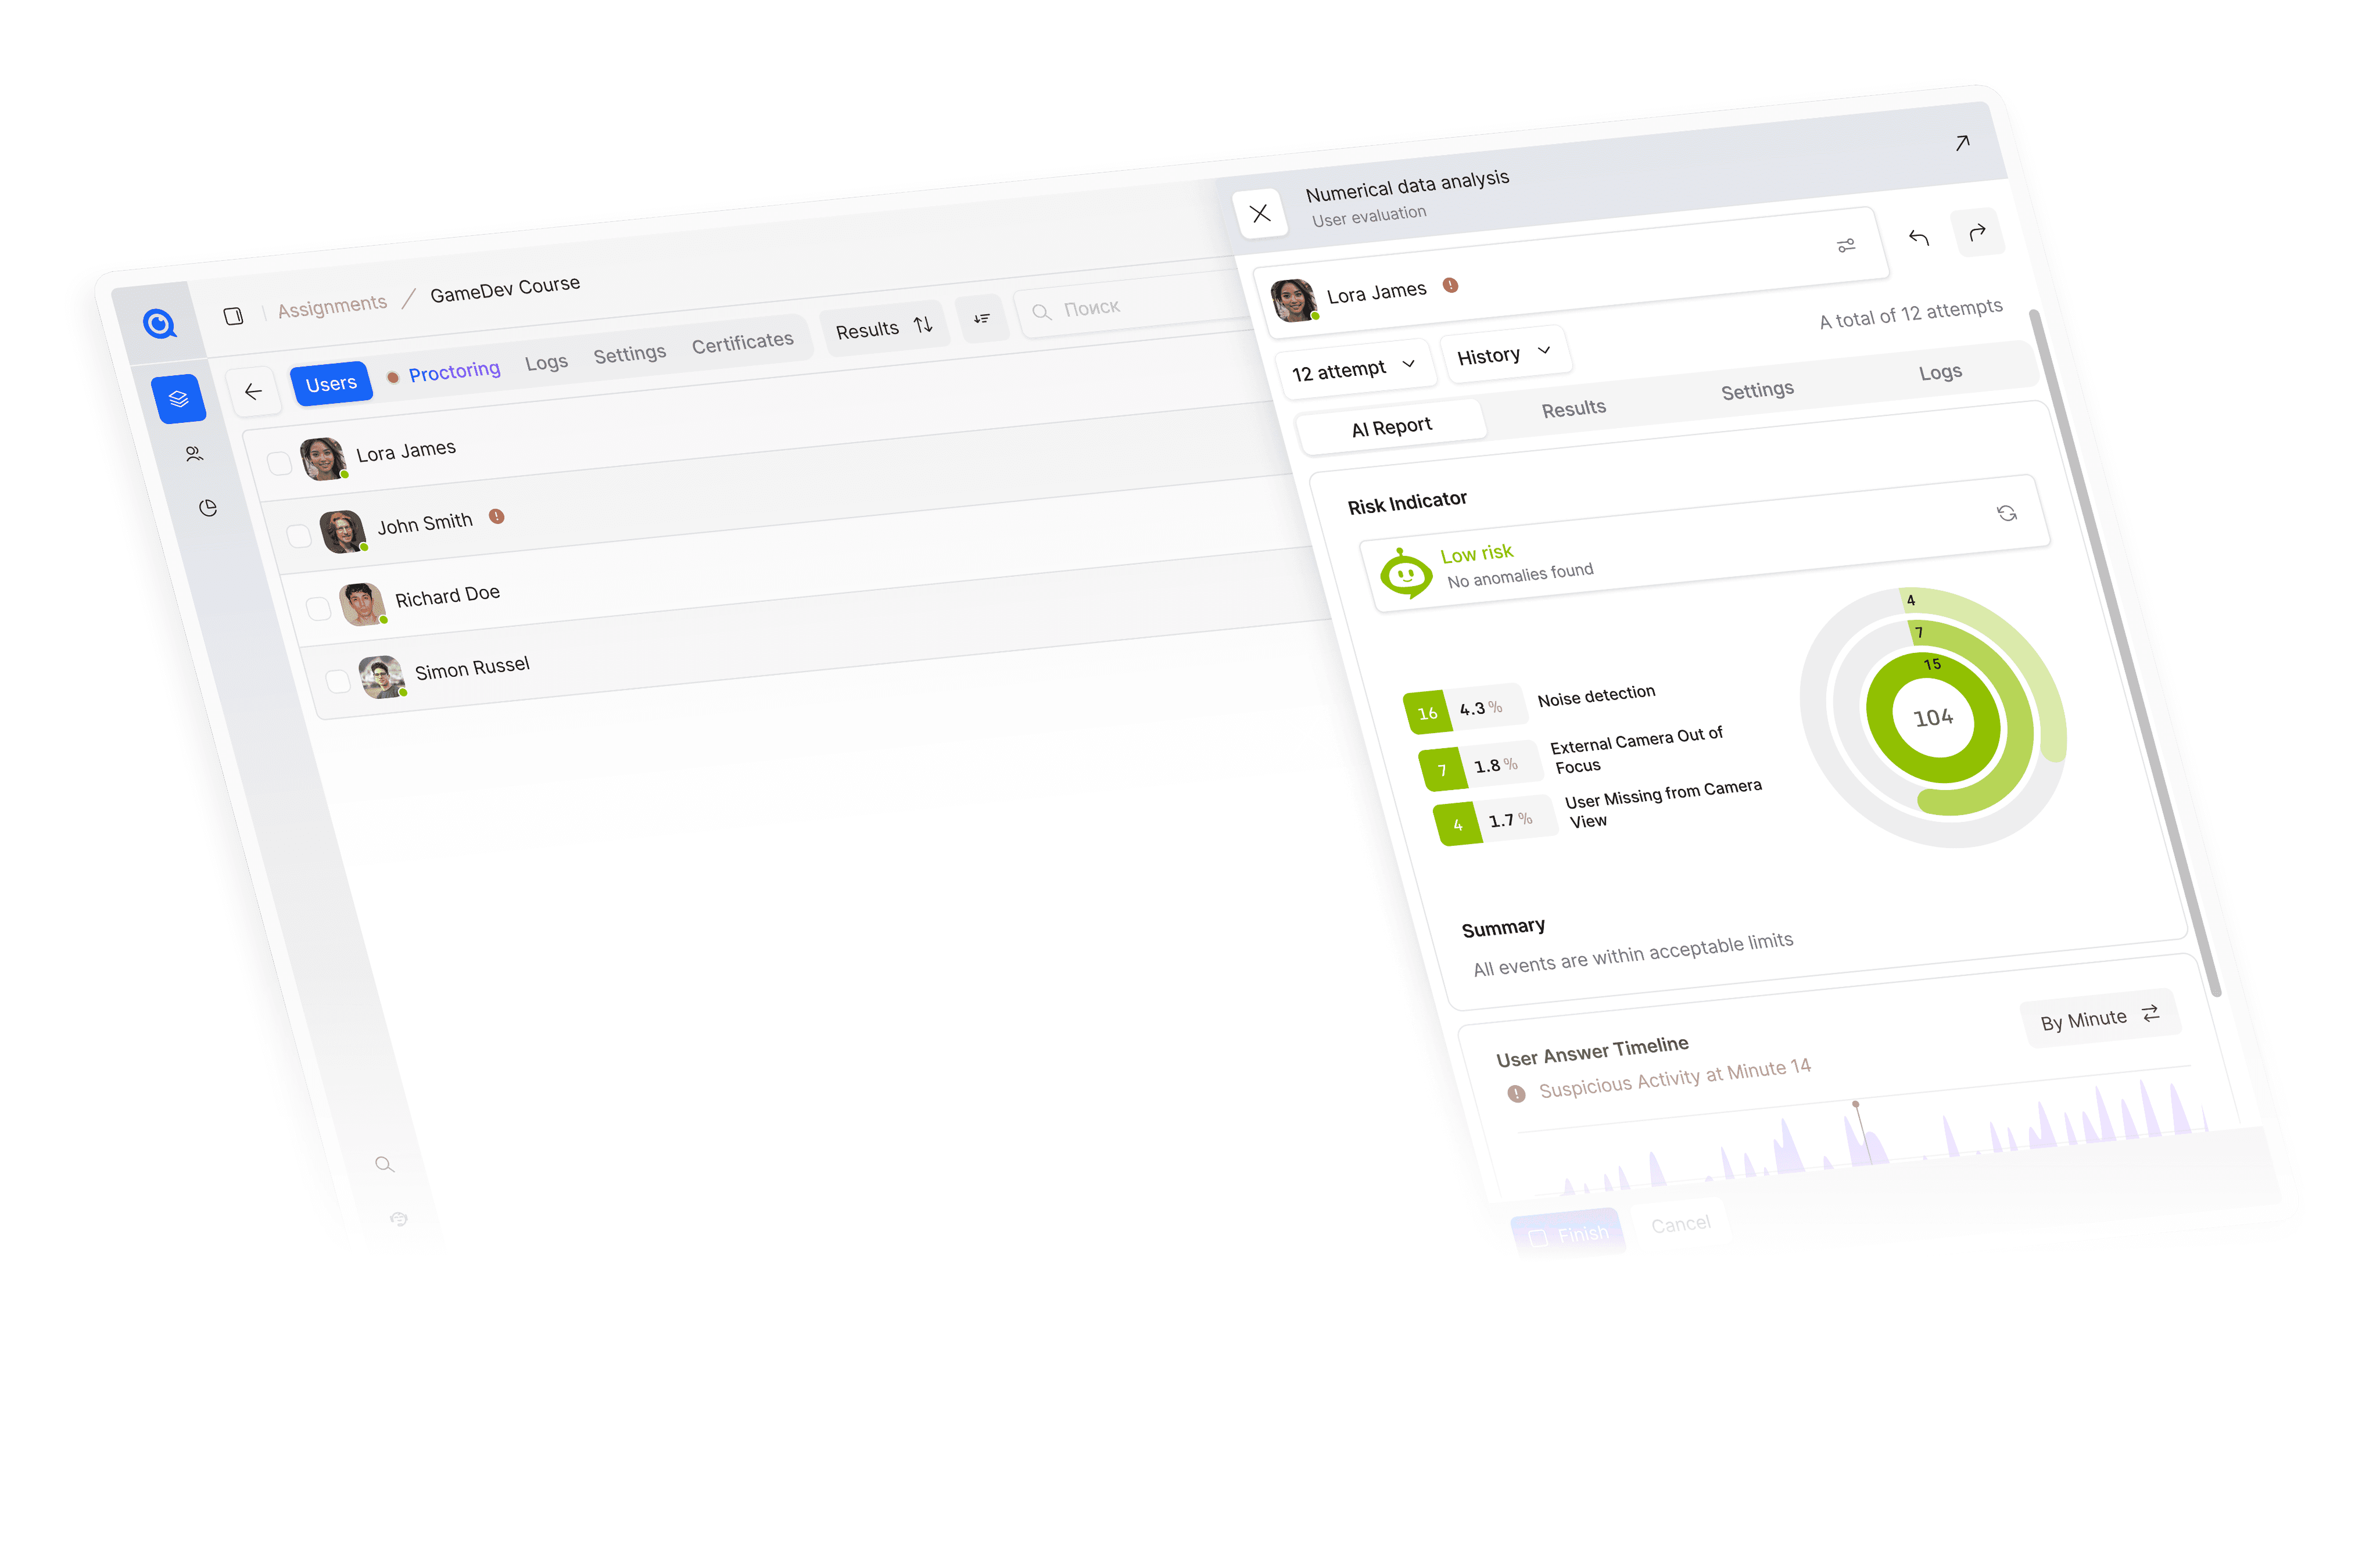Viewport: 2380px width, 1551px height.
Task: Open the Results sort dropdown
Action: (882, 328)
